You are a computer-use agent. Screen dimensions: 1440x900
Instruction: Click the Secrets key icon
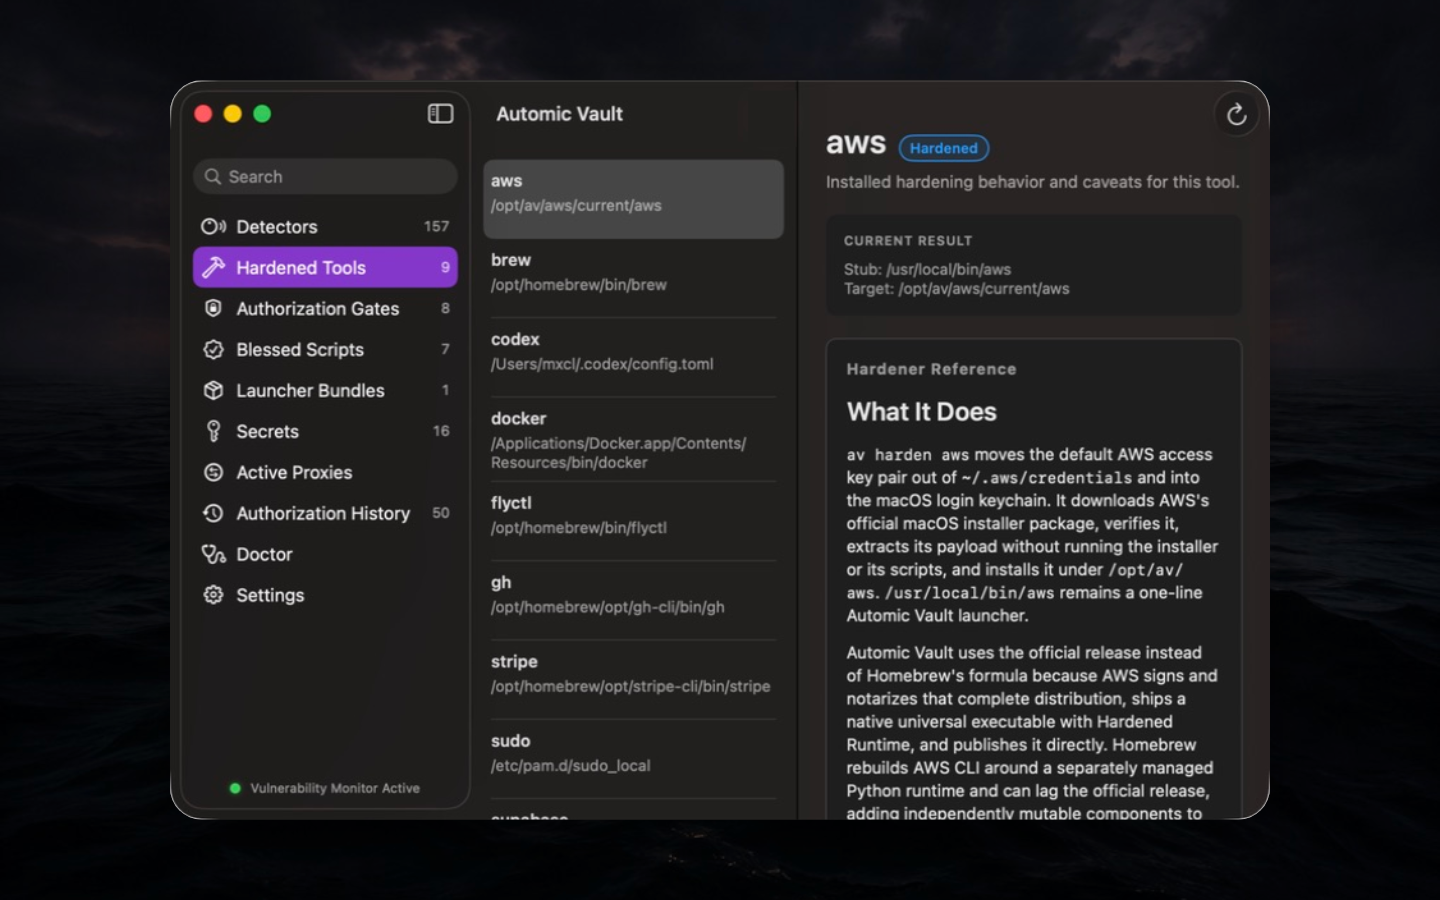[x=213, y=432]
